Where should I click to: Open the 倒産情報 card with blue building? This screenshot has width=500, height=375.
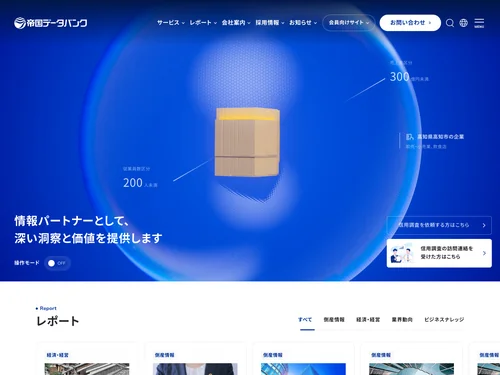(x=303, y=360)
